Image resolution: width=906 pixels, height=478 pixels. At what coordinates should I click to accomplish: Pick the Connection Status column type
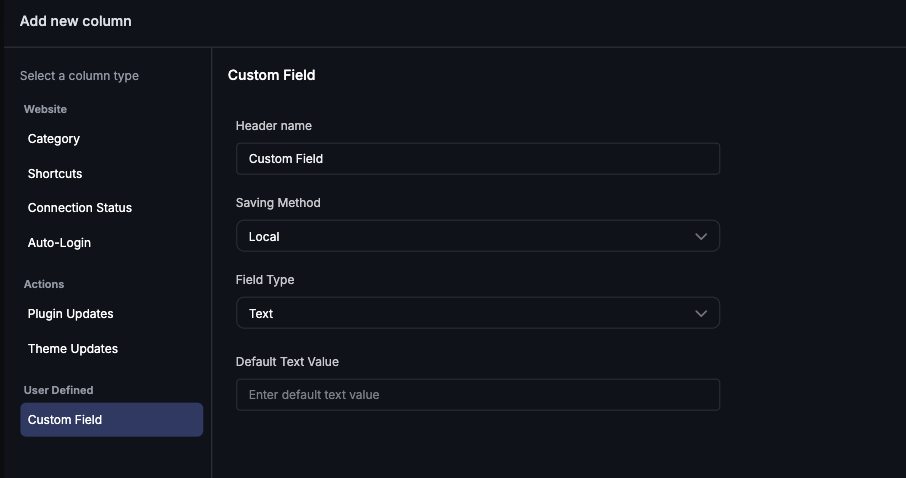(x=80, y=208)
